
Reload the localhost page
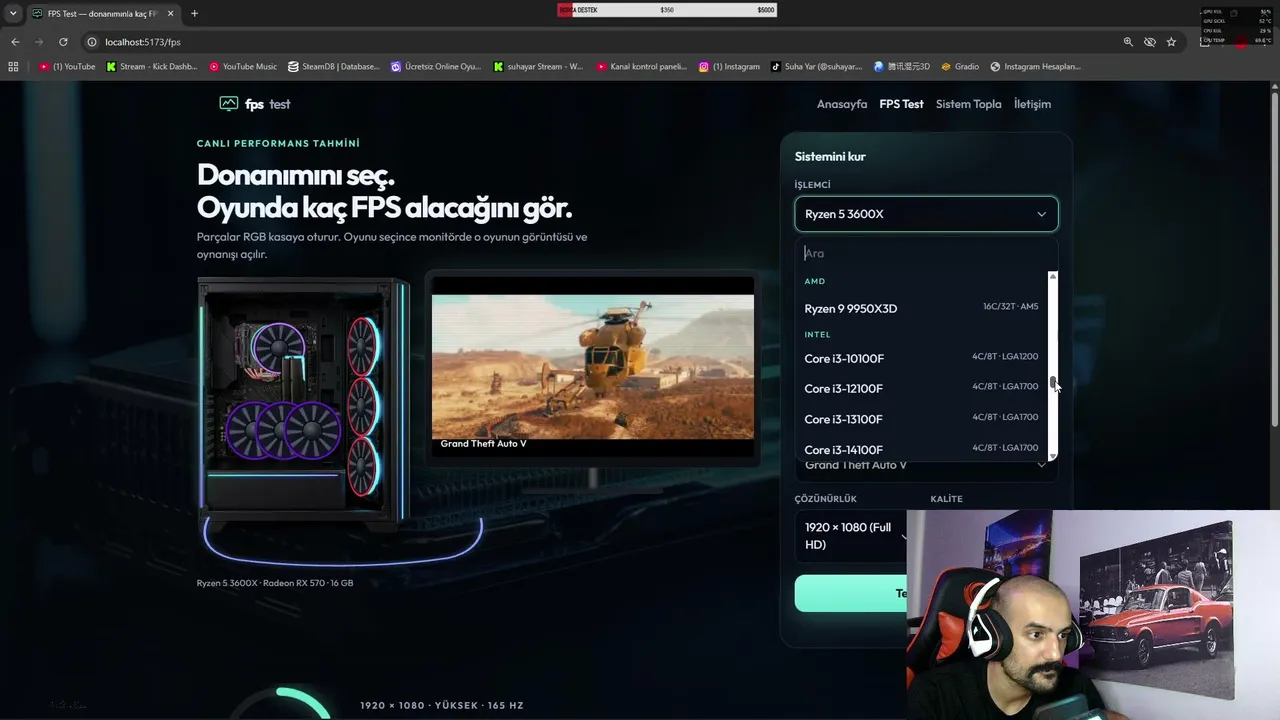click(63, 42)
